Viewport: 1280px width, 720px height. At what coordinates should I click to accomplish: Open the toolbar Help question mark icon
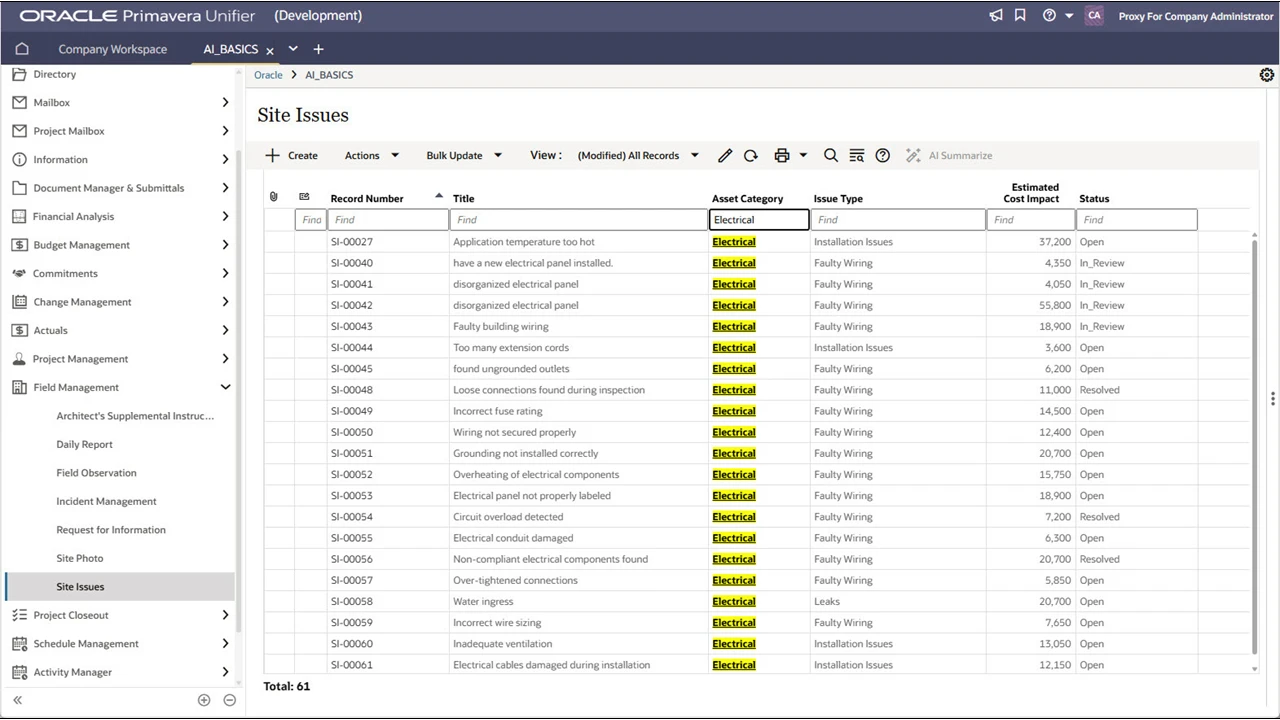(882, 155)
